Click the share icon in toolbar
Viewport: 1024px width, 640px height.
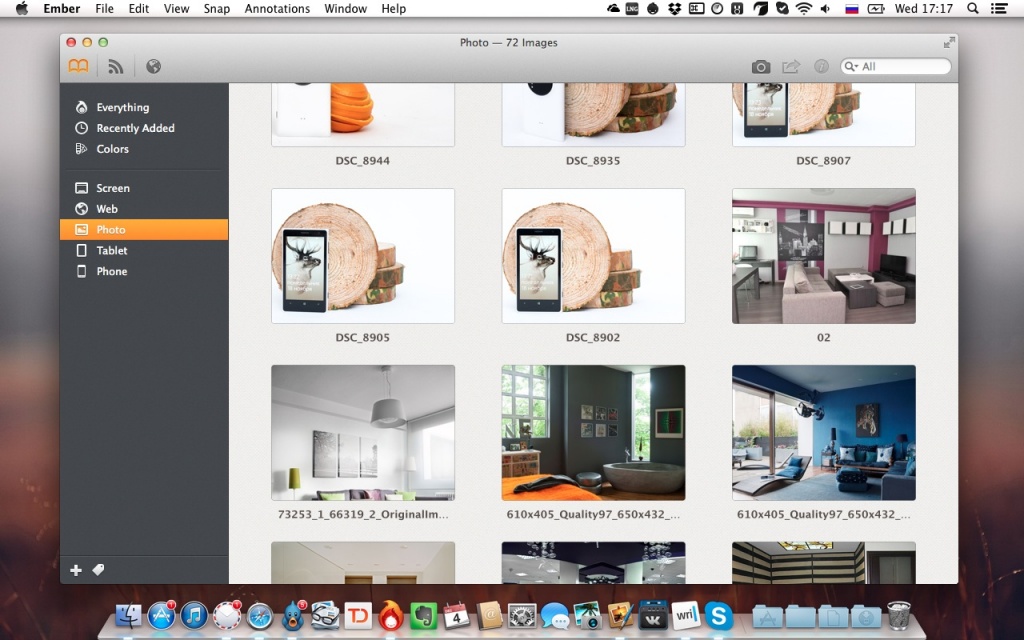(x=791, y=67)
